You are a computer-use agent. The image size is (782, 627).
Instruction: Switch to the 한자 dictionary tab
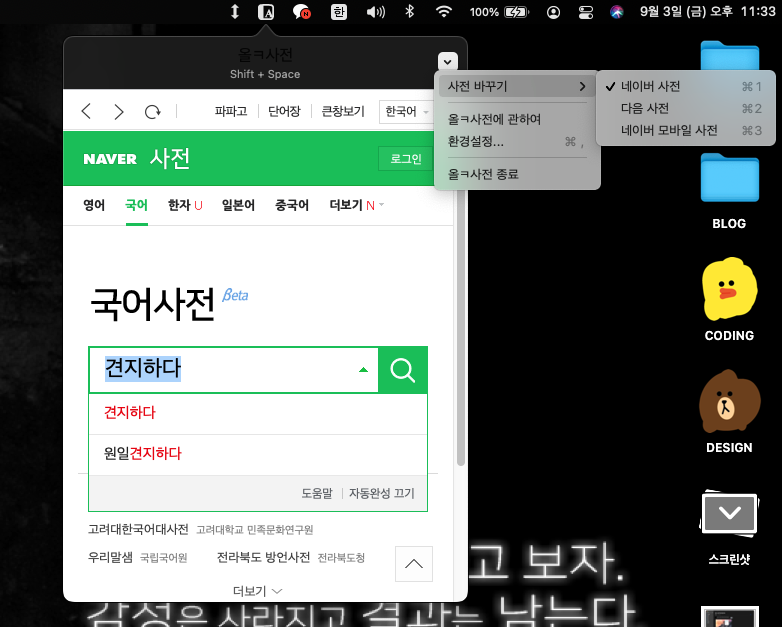tap(185, 205)
